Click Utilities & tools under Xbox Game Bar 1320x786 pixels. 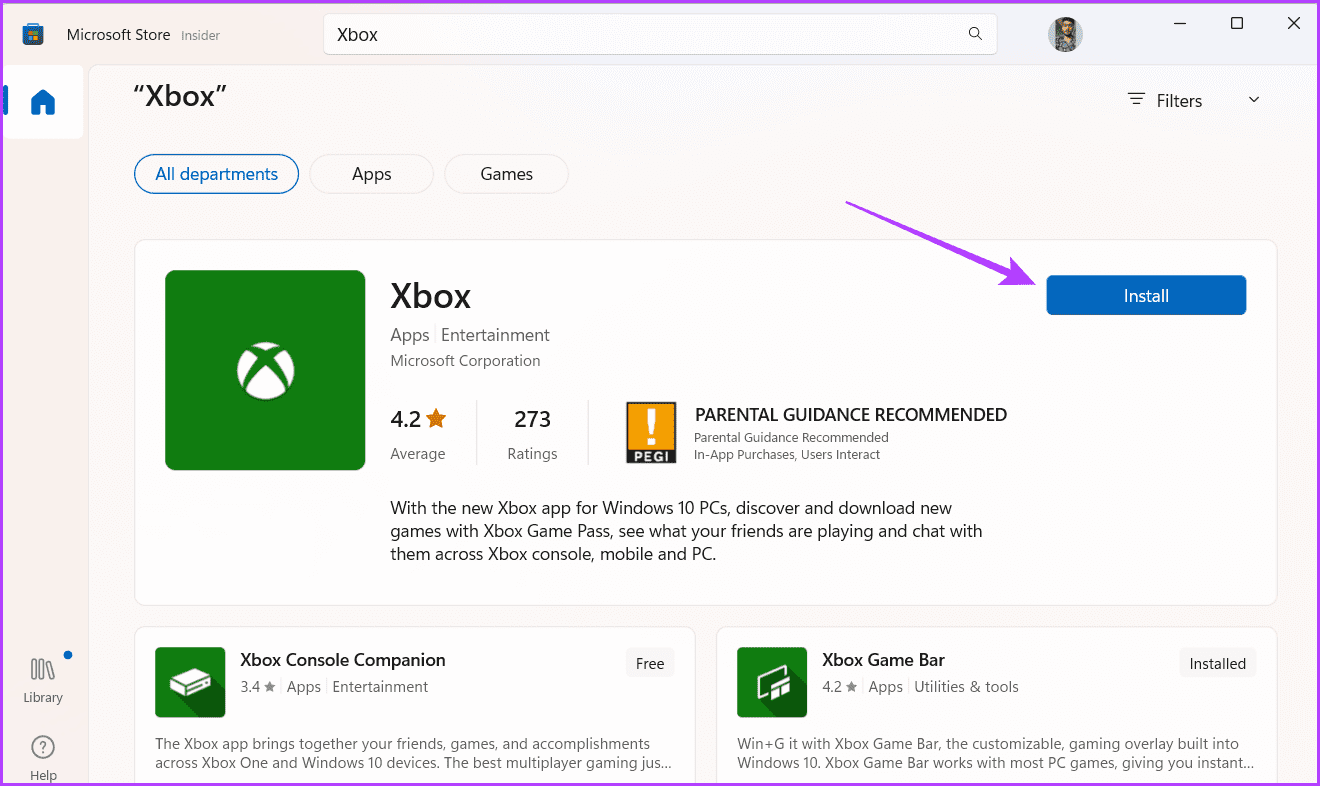[x=966, y=687]
